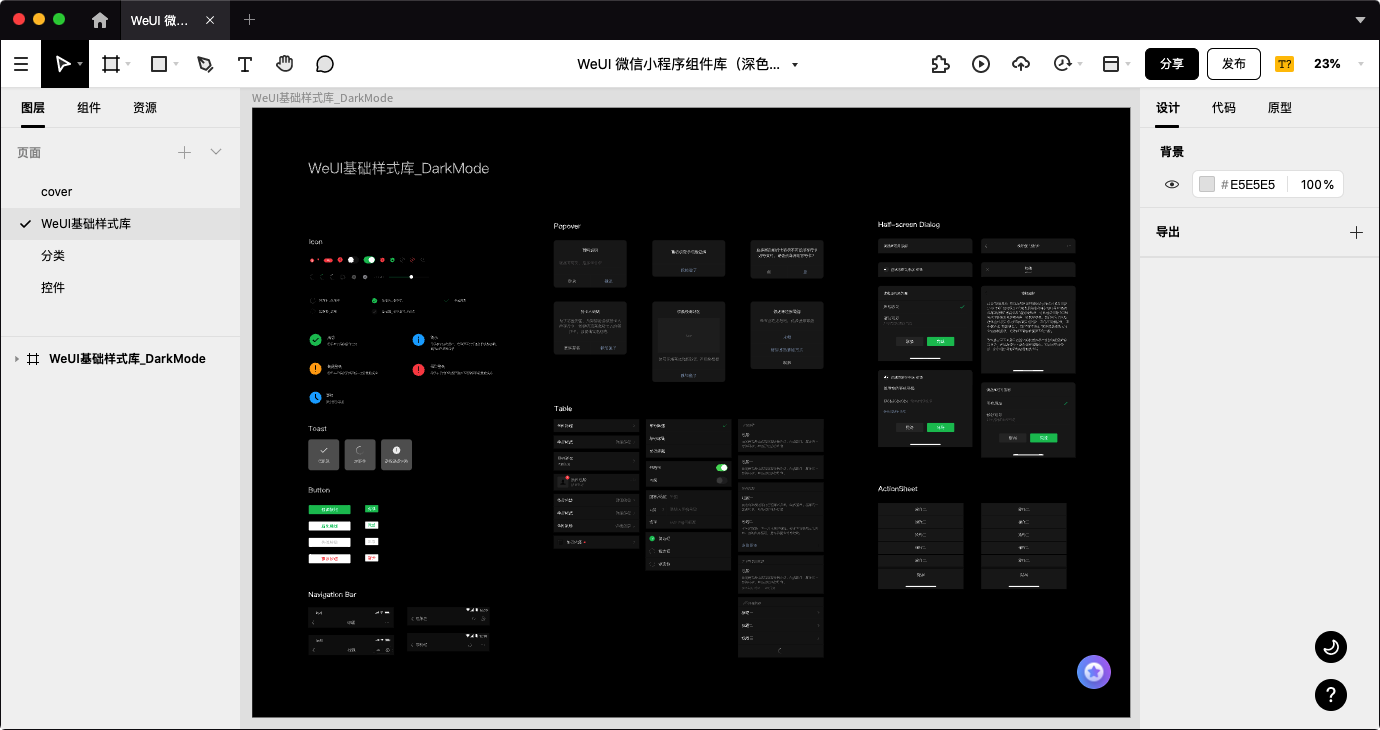Open the Move tool dropdown arrow
Viewport: 1380px width, 730px height.
[x=80, y=64]
